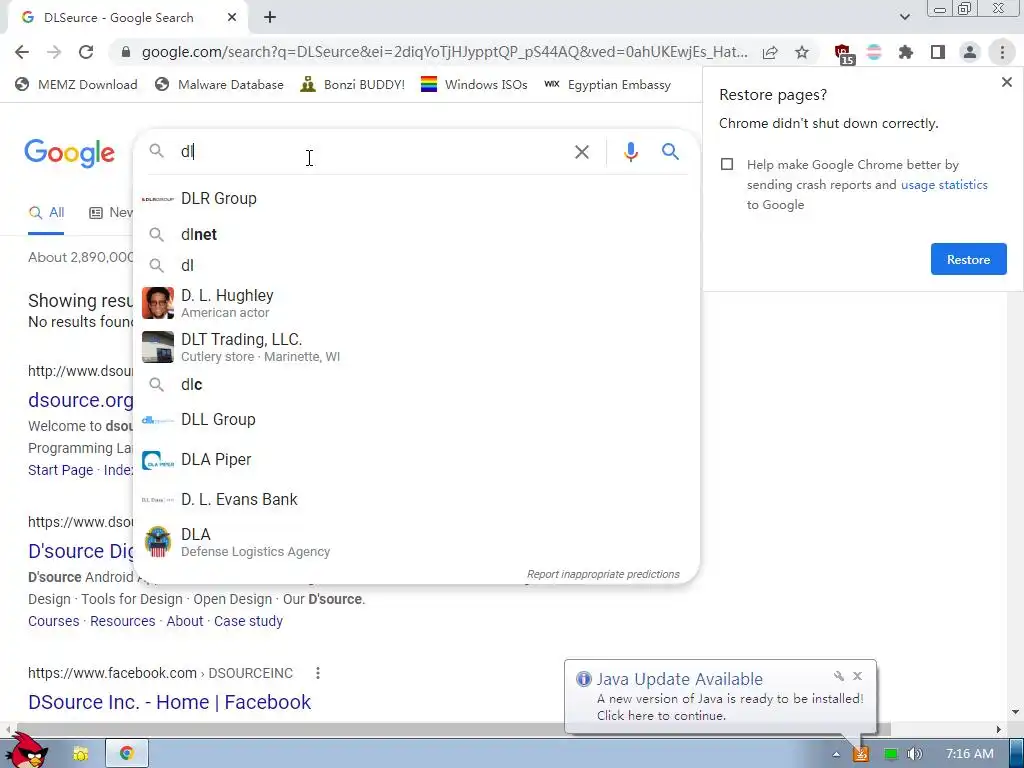Focus the Google search input field
Viewport: 1024px width, 768px height.
coord(372,152)
